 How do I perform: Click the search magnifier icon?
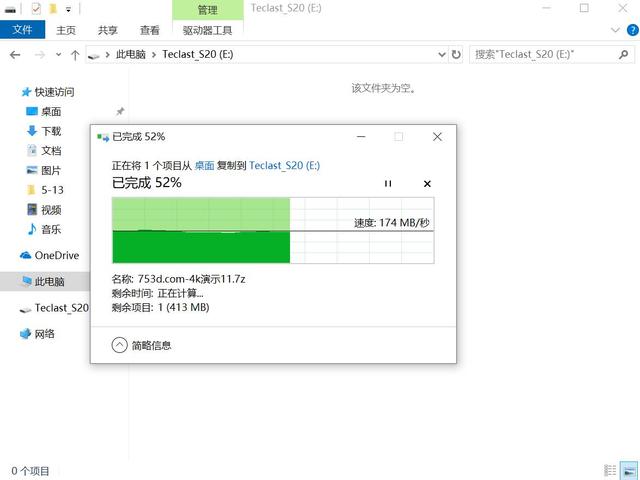pos(623,54)
